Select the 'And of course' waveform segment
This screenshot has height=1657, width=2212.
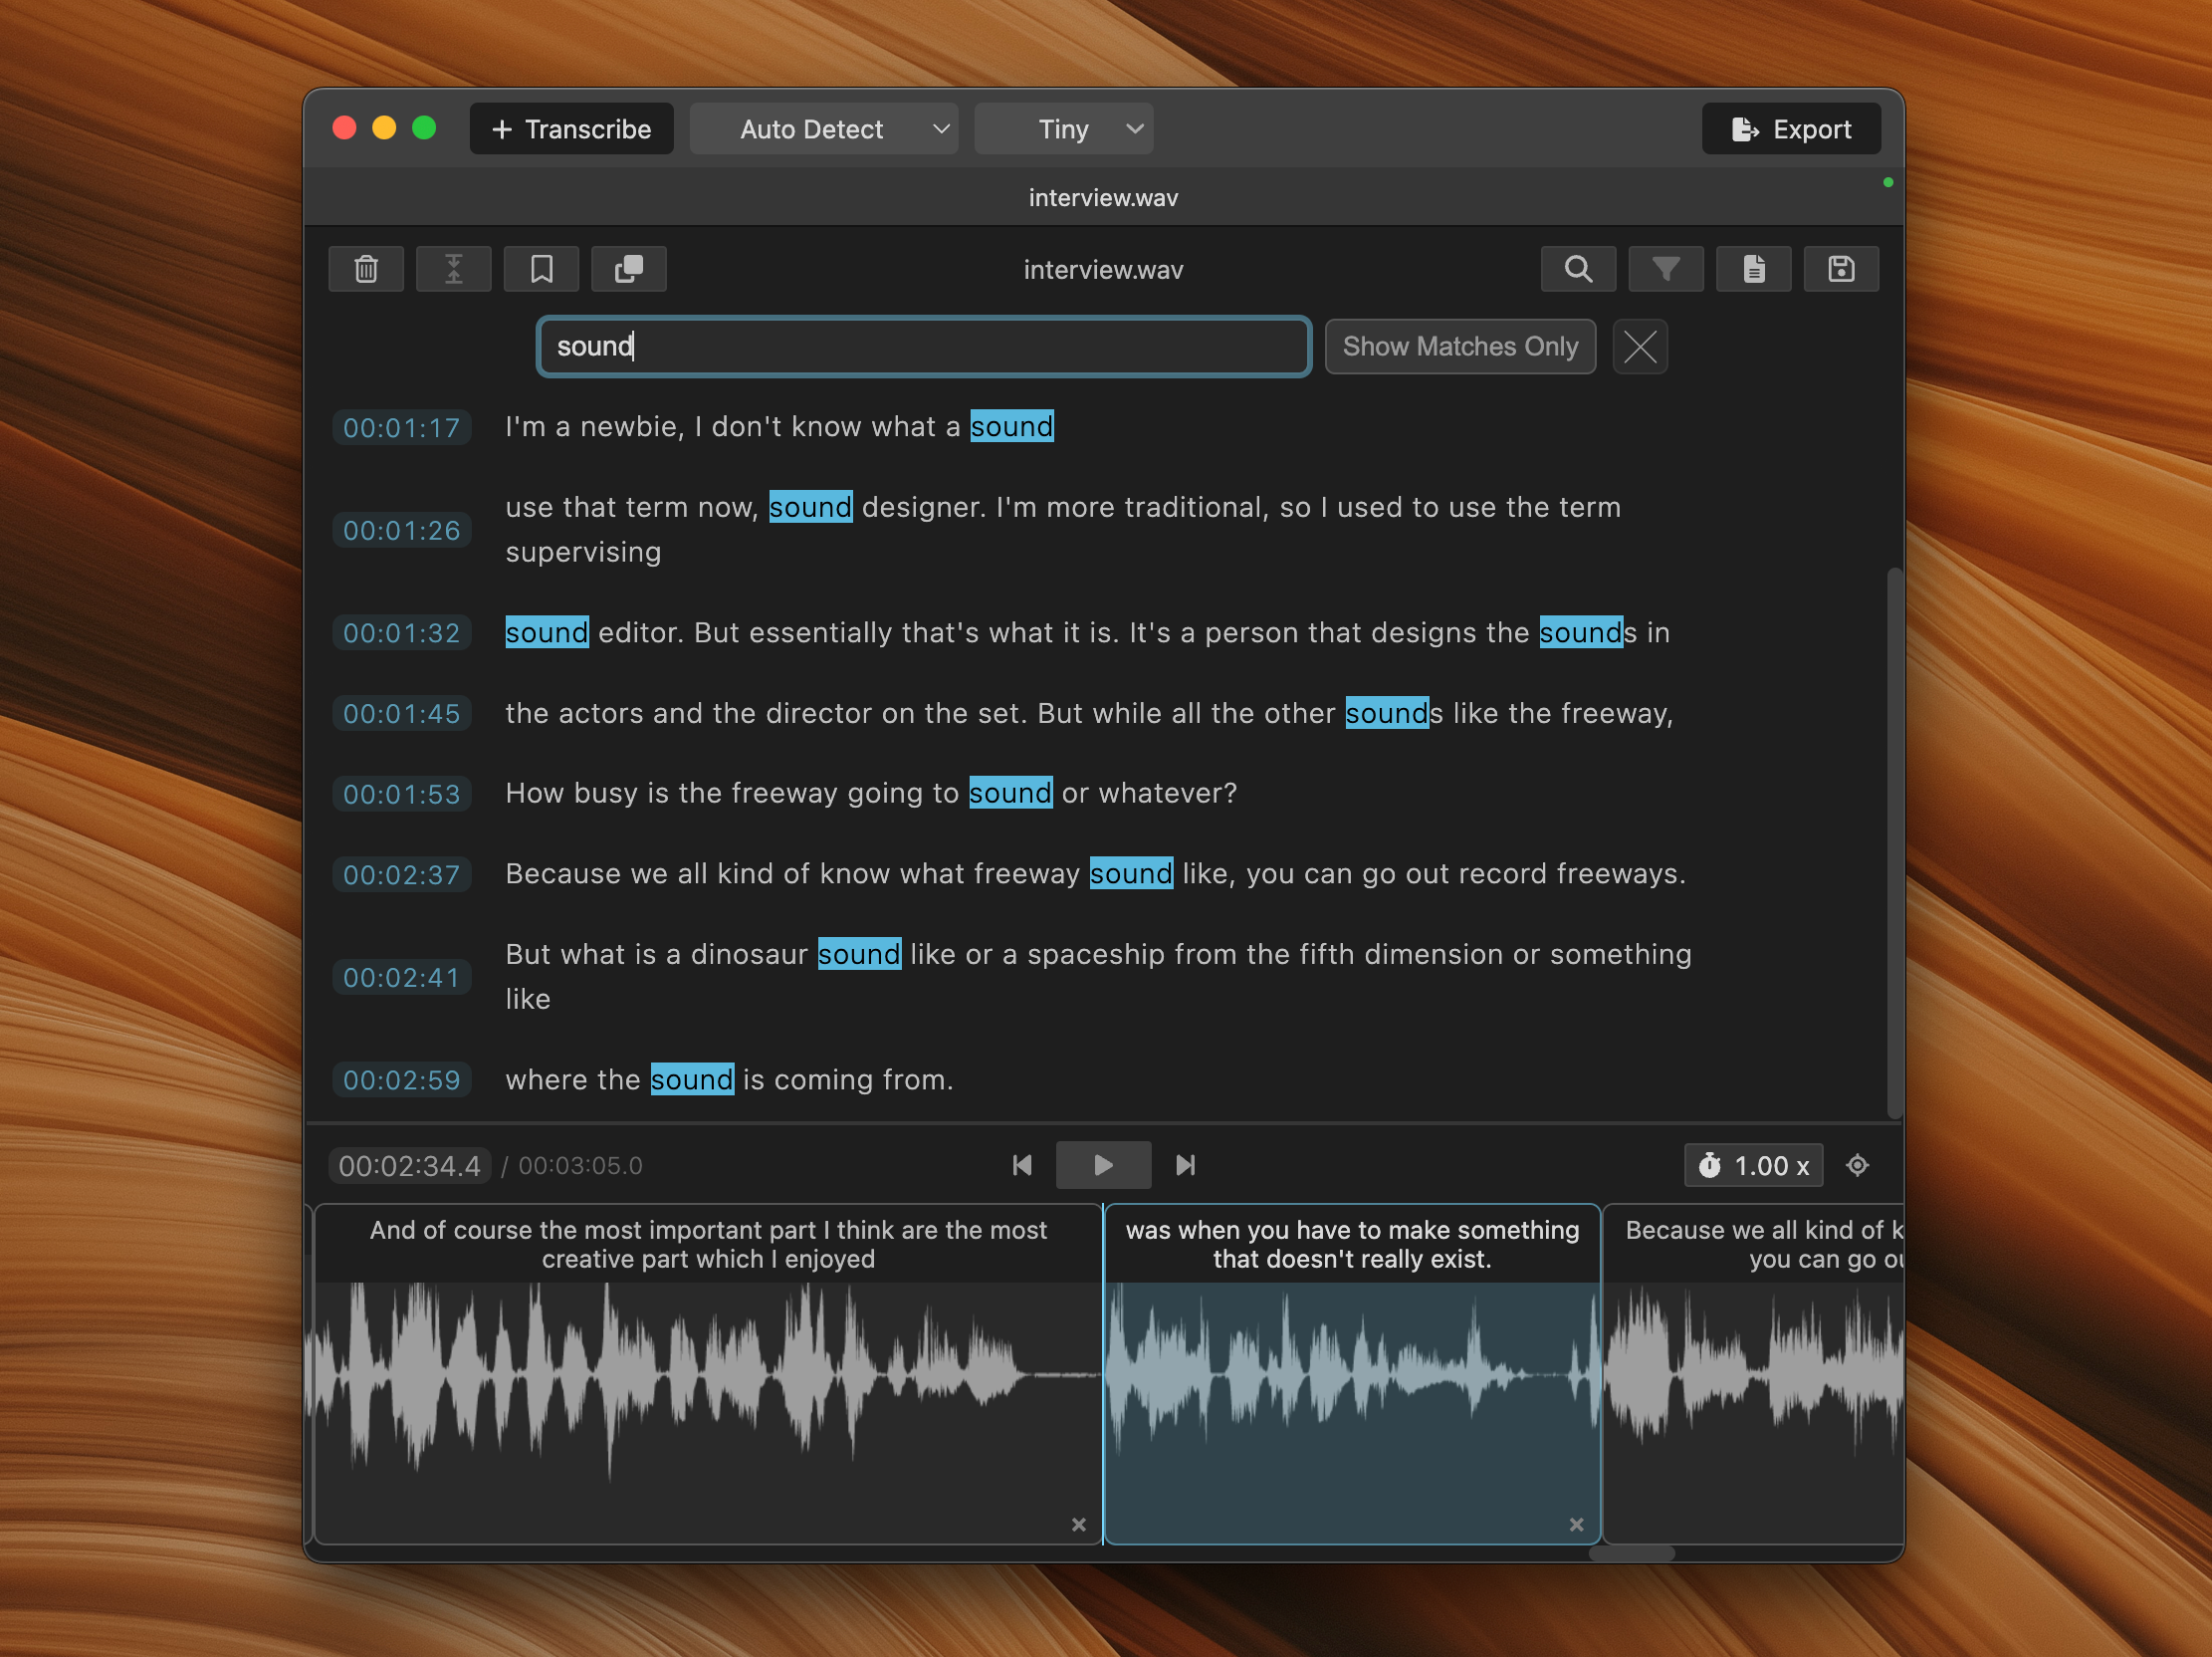pos(708,1374)
